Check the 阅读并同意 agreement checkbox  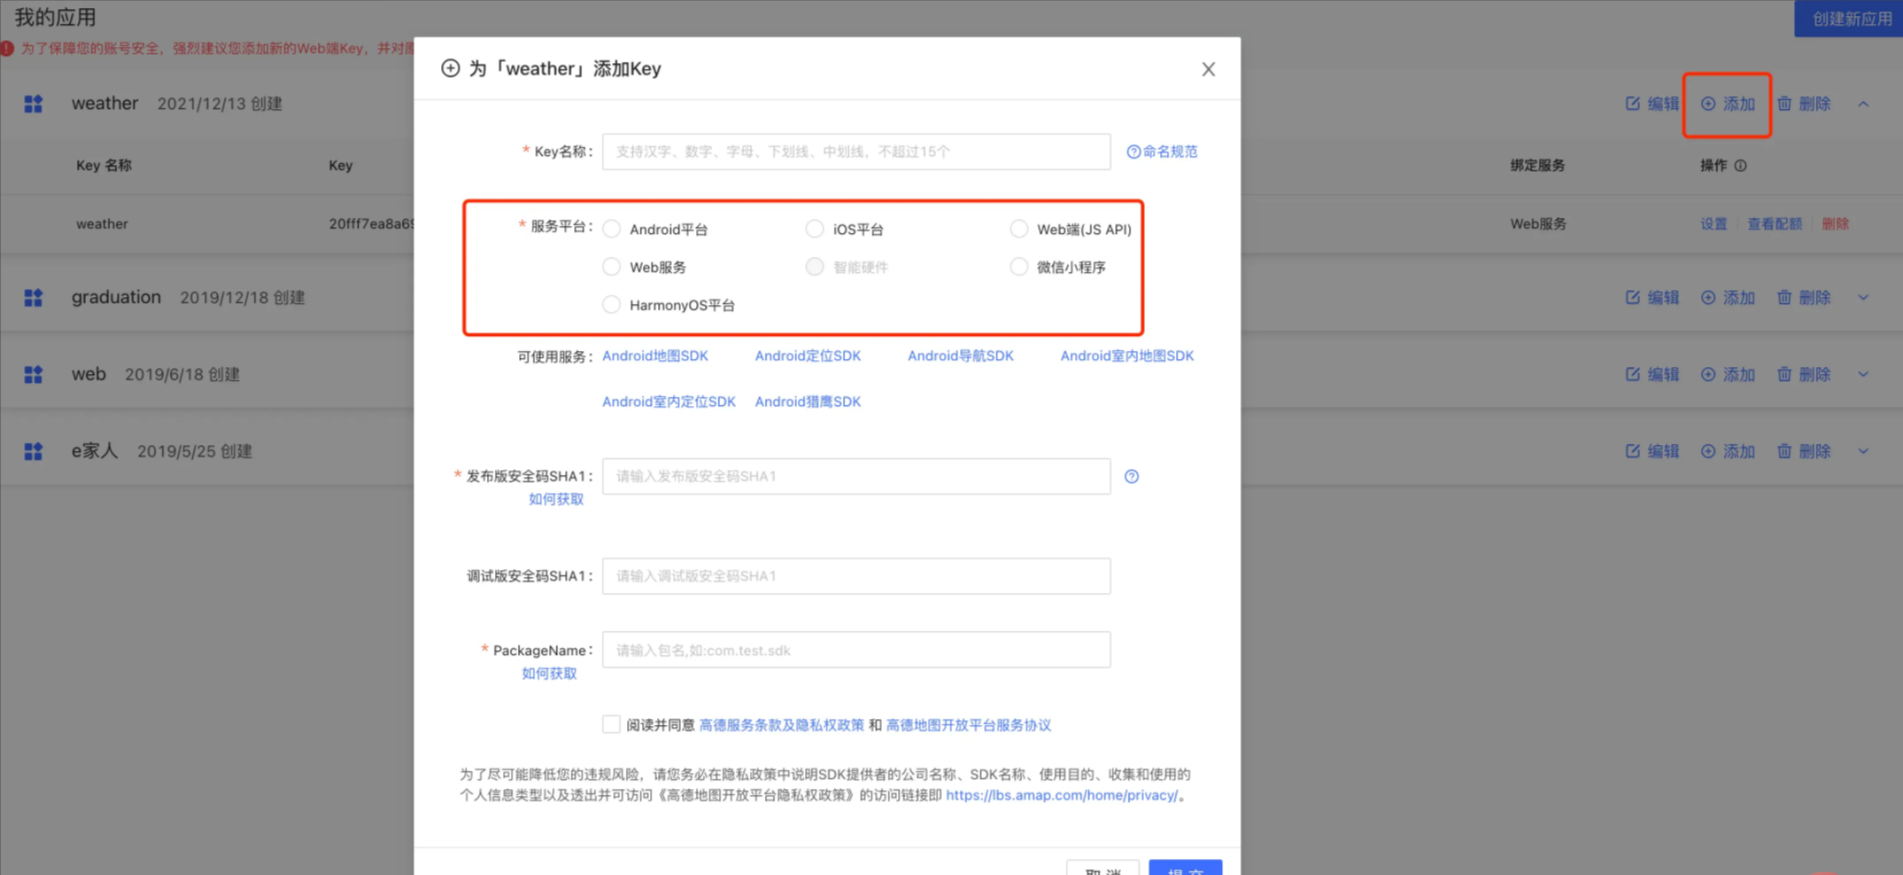coord(611,724)
